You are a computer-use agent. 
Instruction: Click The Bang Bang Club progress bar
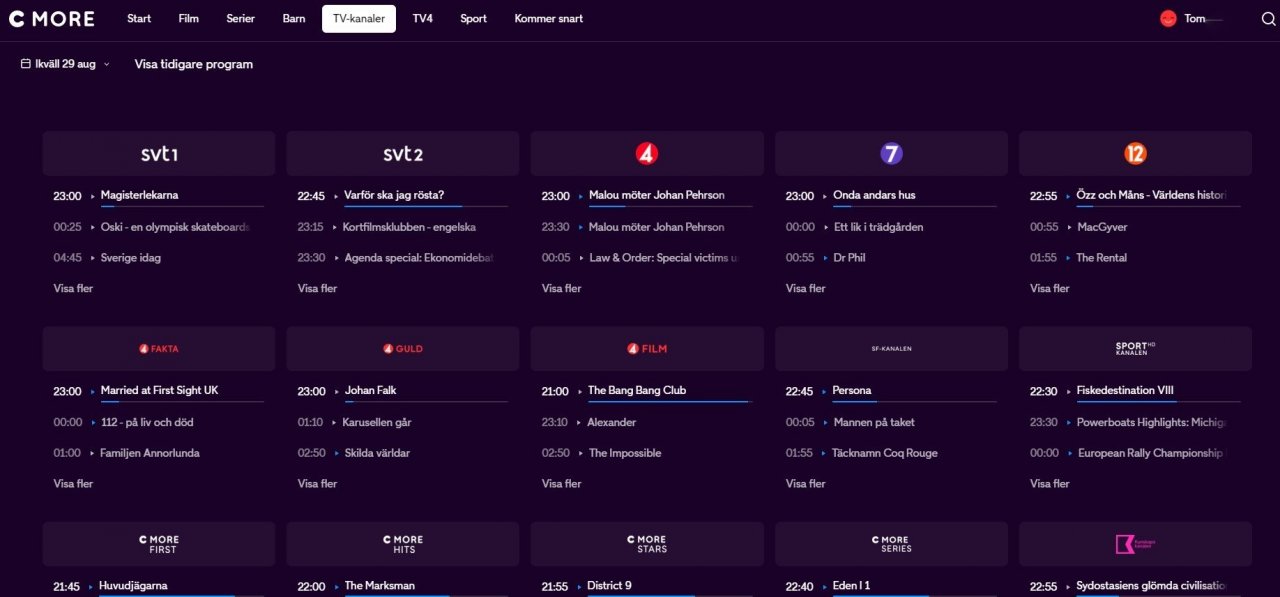point(666,402)
